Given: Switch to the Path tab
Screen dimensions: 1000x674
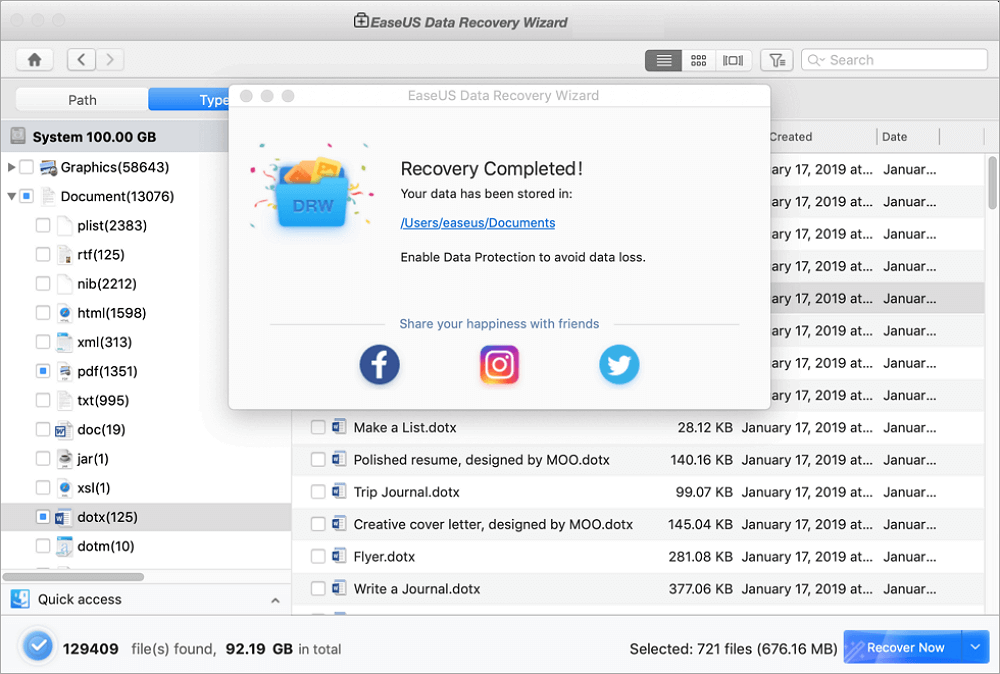Looking at the screenshot, I should (x=82, y=100).
